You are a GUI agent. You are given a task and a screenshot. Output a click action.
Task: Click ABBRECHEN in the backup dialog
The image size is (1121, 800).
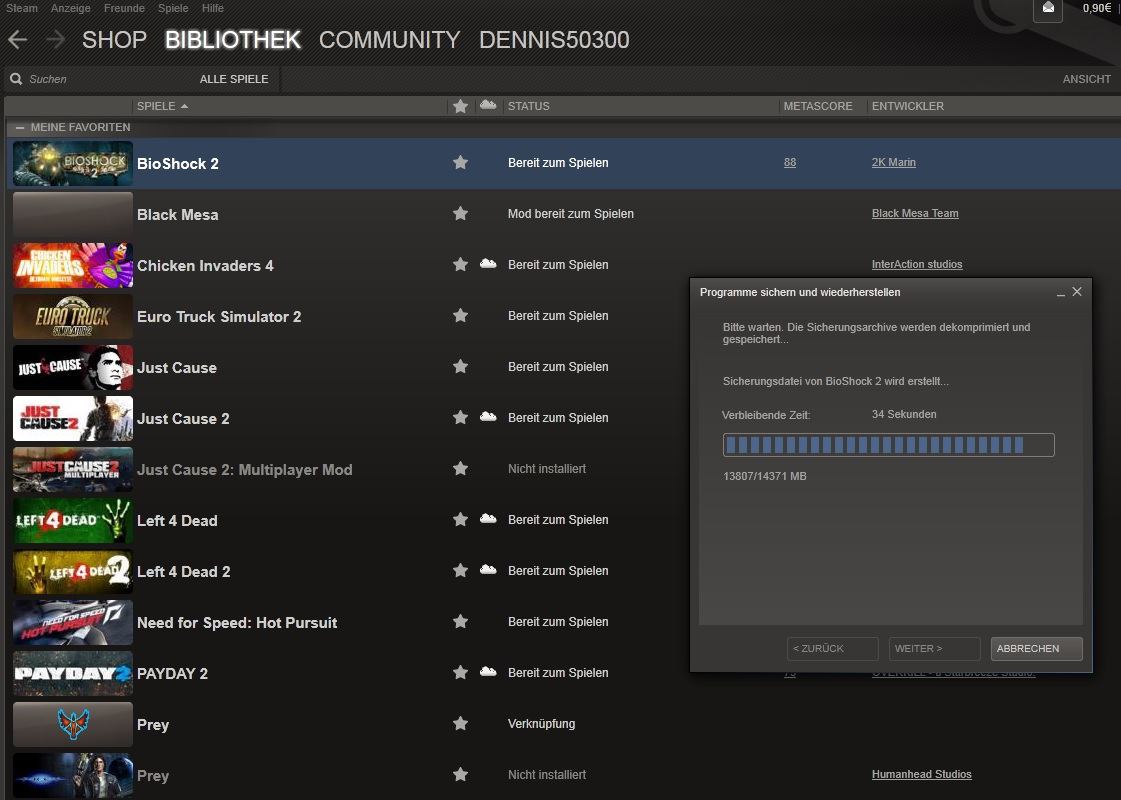tap(1036, 648)
